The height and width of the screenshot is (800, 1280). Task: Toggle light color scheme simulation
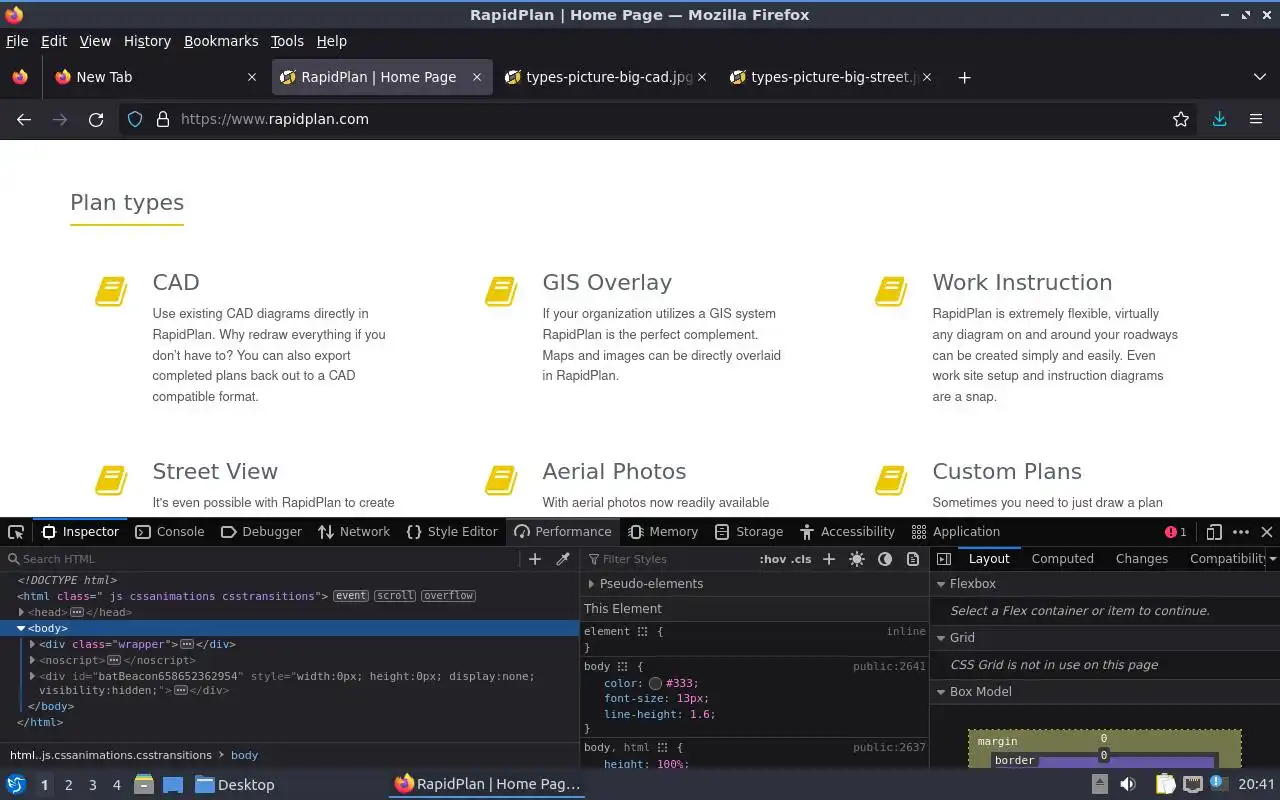click(x=857, y=559)
